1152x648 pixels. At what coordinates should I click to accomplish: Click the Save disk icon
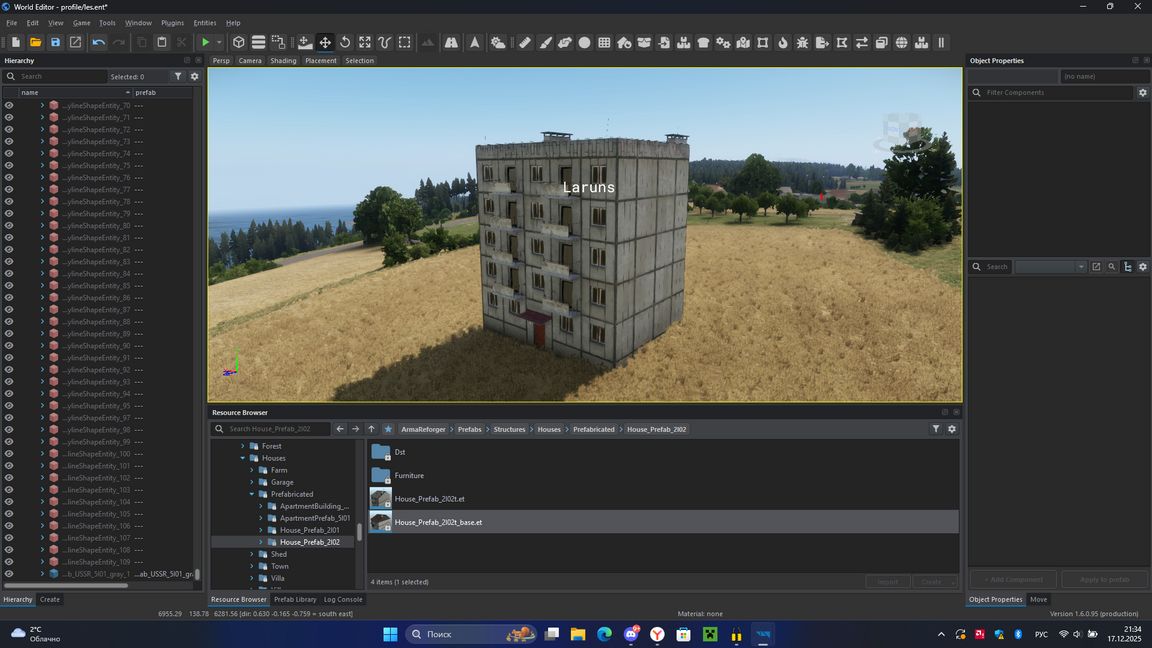55,42
